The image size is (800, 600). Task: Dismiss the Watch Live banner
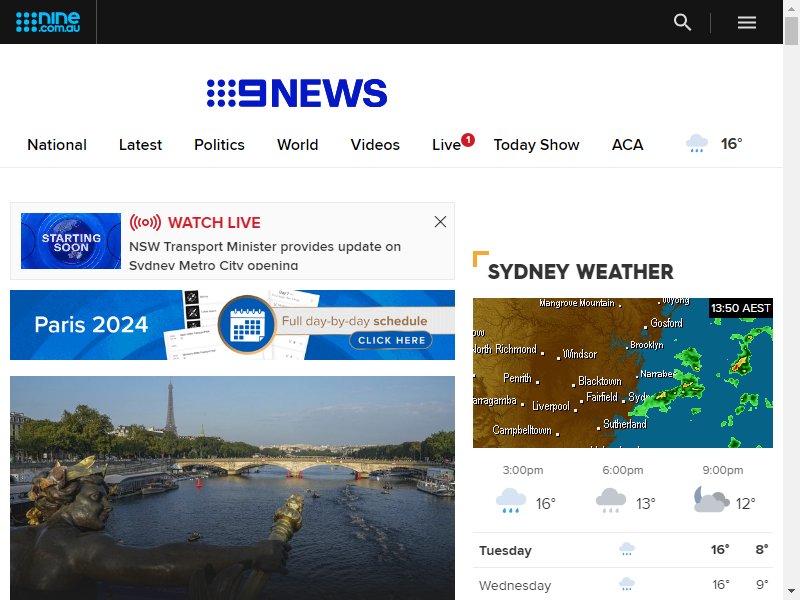pos(440,221)
